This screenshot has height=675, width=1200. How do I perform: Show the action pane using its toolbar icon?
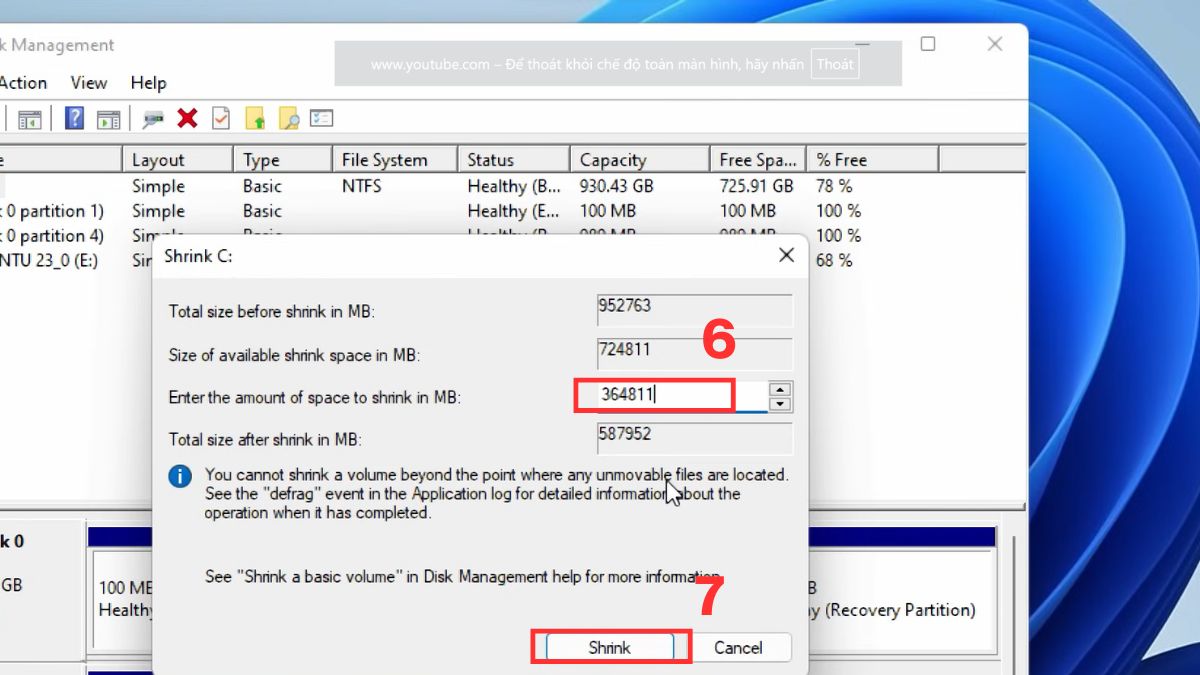click(108, 118)
